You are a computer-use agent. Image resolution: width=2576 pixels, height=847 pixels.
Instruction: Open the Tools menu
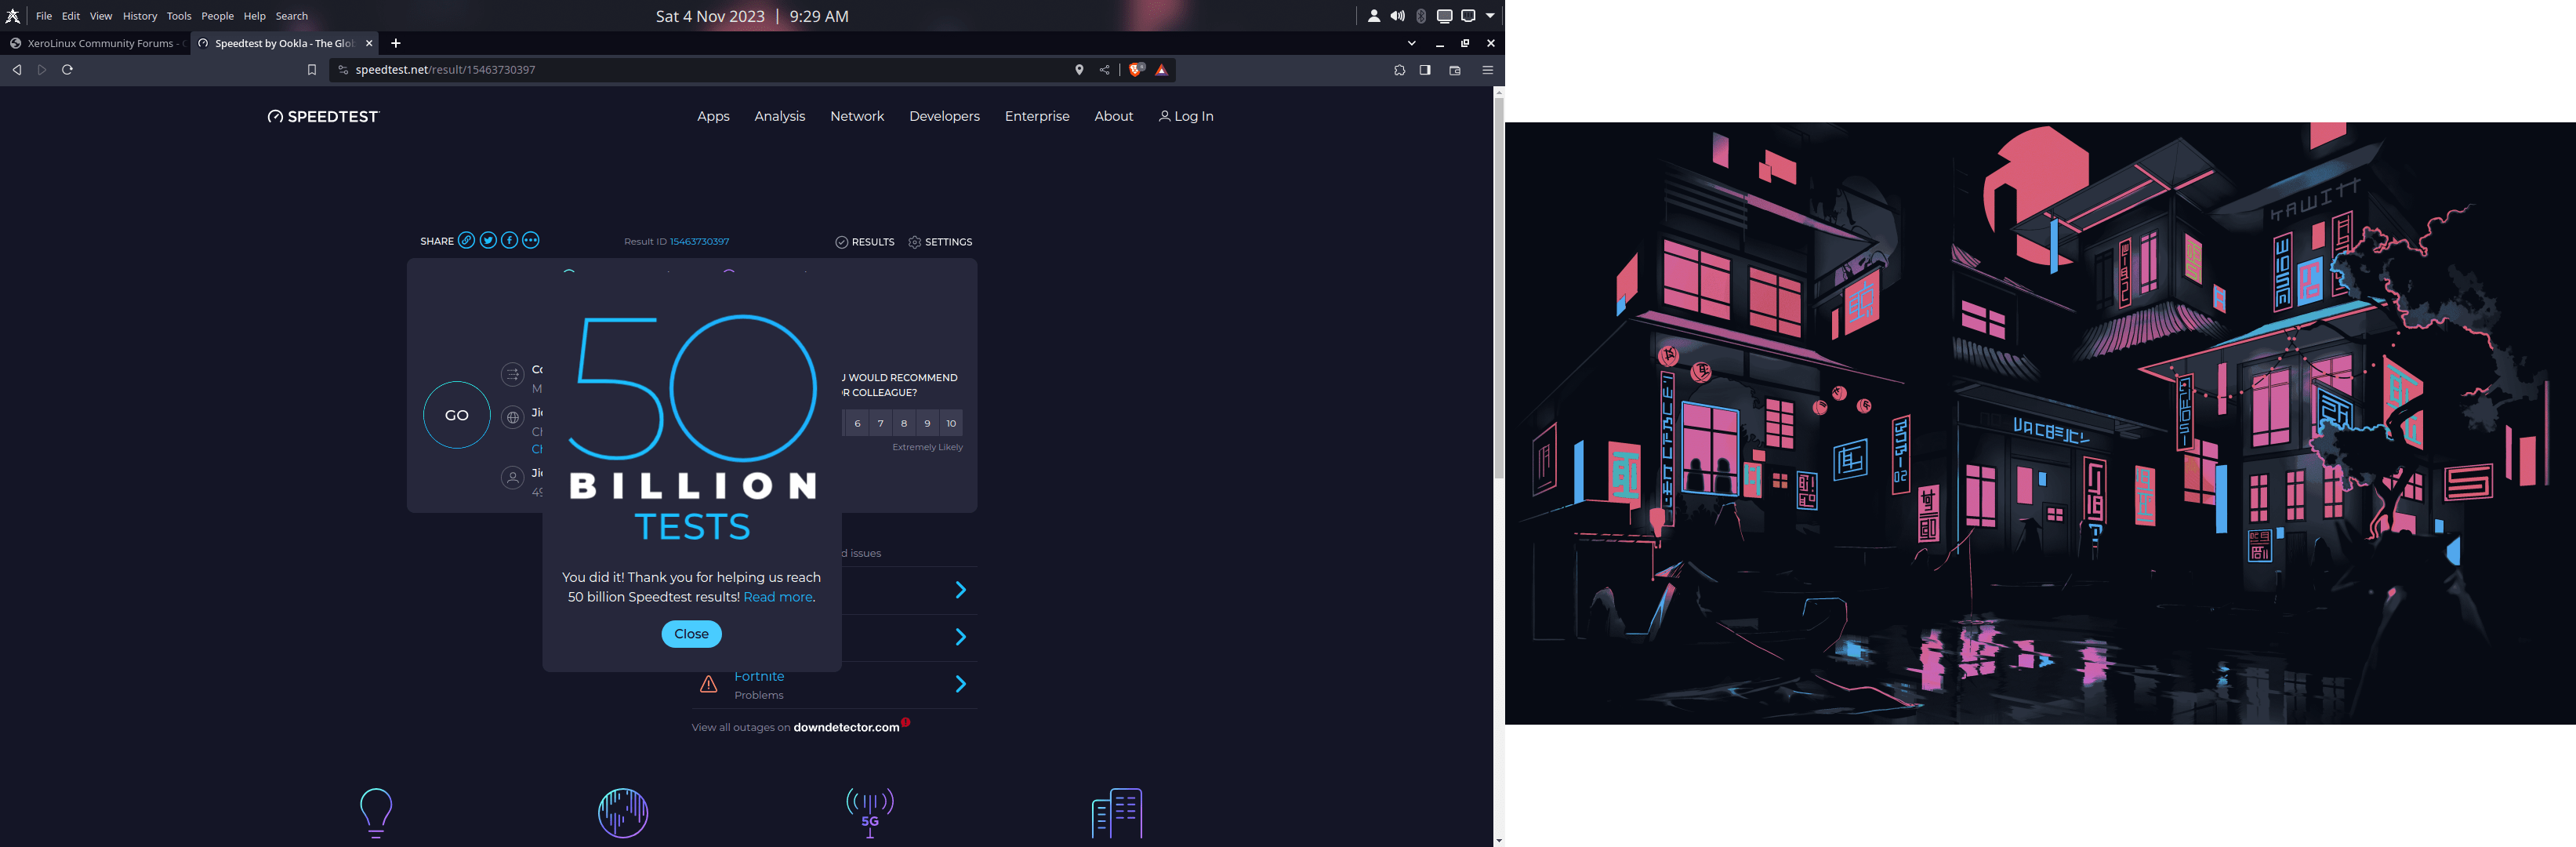pos(179,16)
